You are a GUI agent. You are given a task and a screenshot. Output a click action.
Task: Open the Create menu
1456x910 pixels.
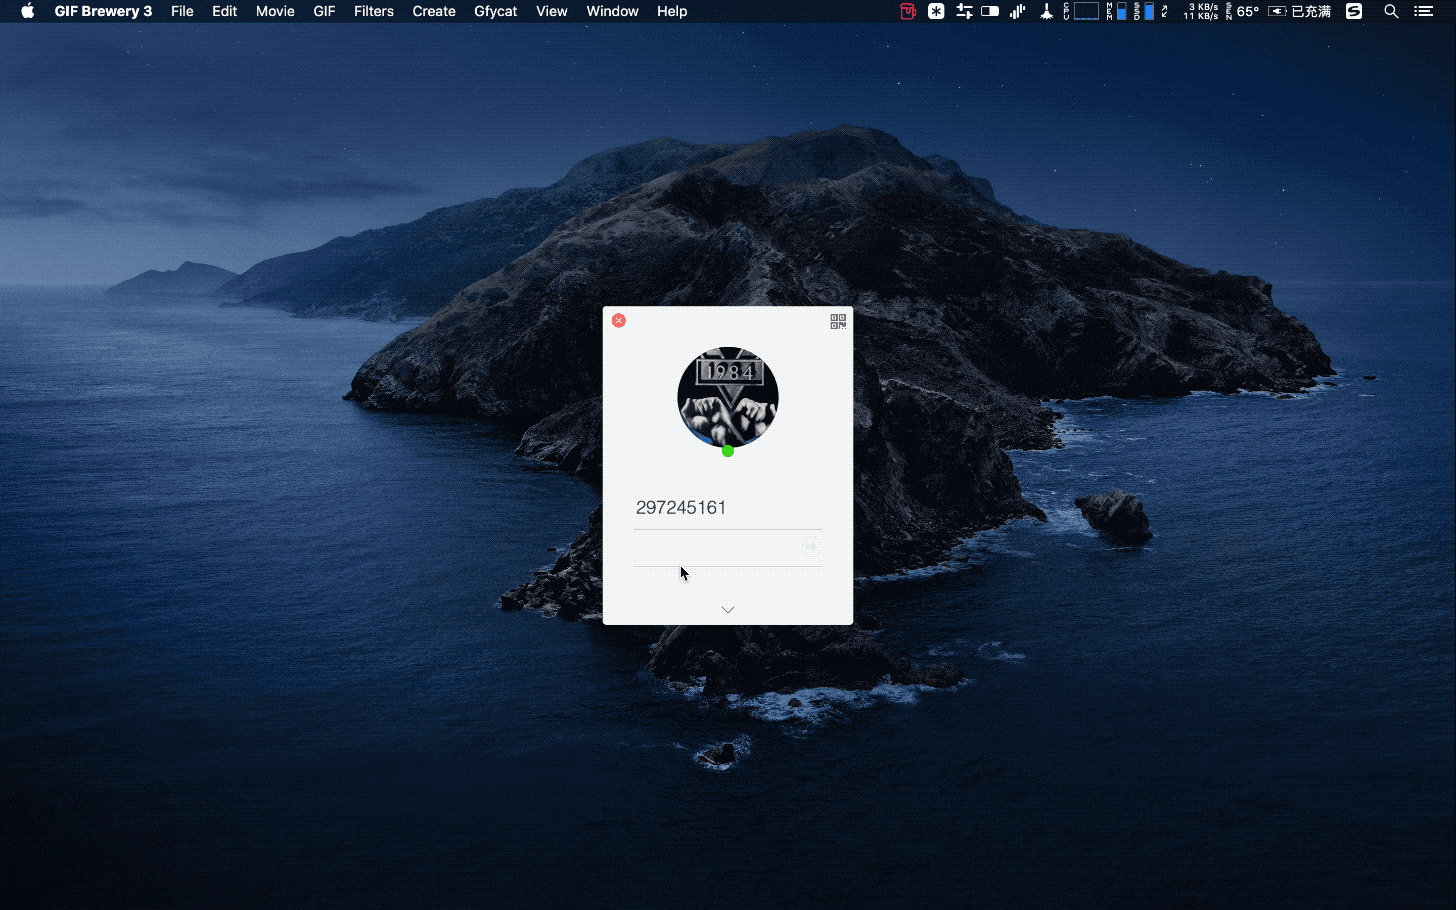[x=434, y=11]
